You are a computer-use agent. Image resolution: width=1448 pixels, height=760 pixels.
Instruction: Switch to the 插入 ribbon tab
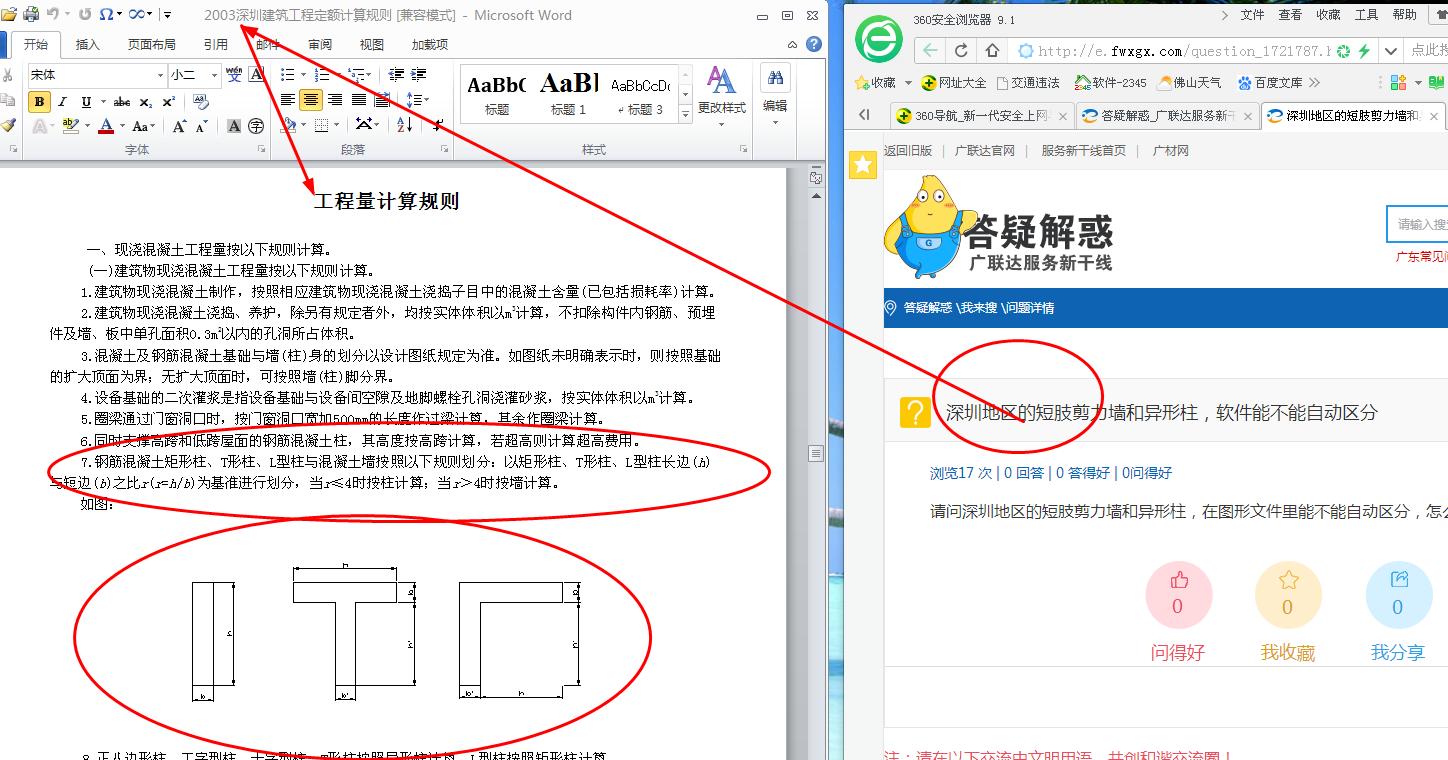(88, 45)
